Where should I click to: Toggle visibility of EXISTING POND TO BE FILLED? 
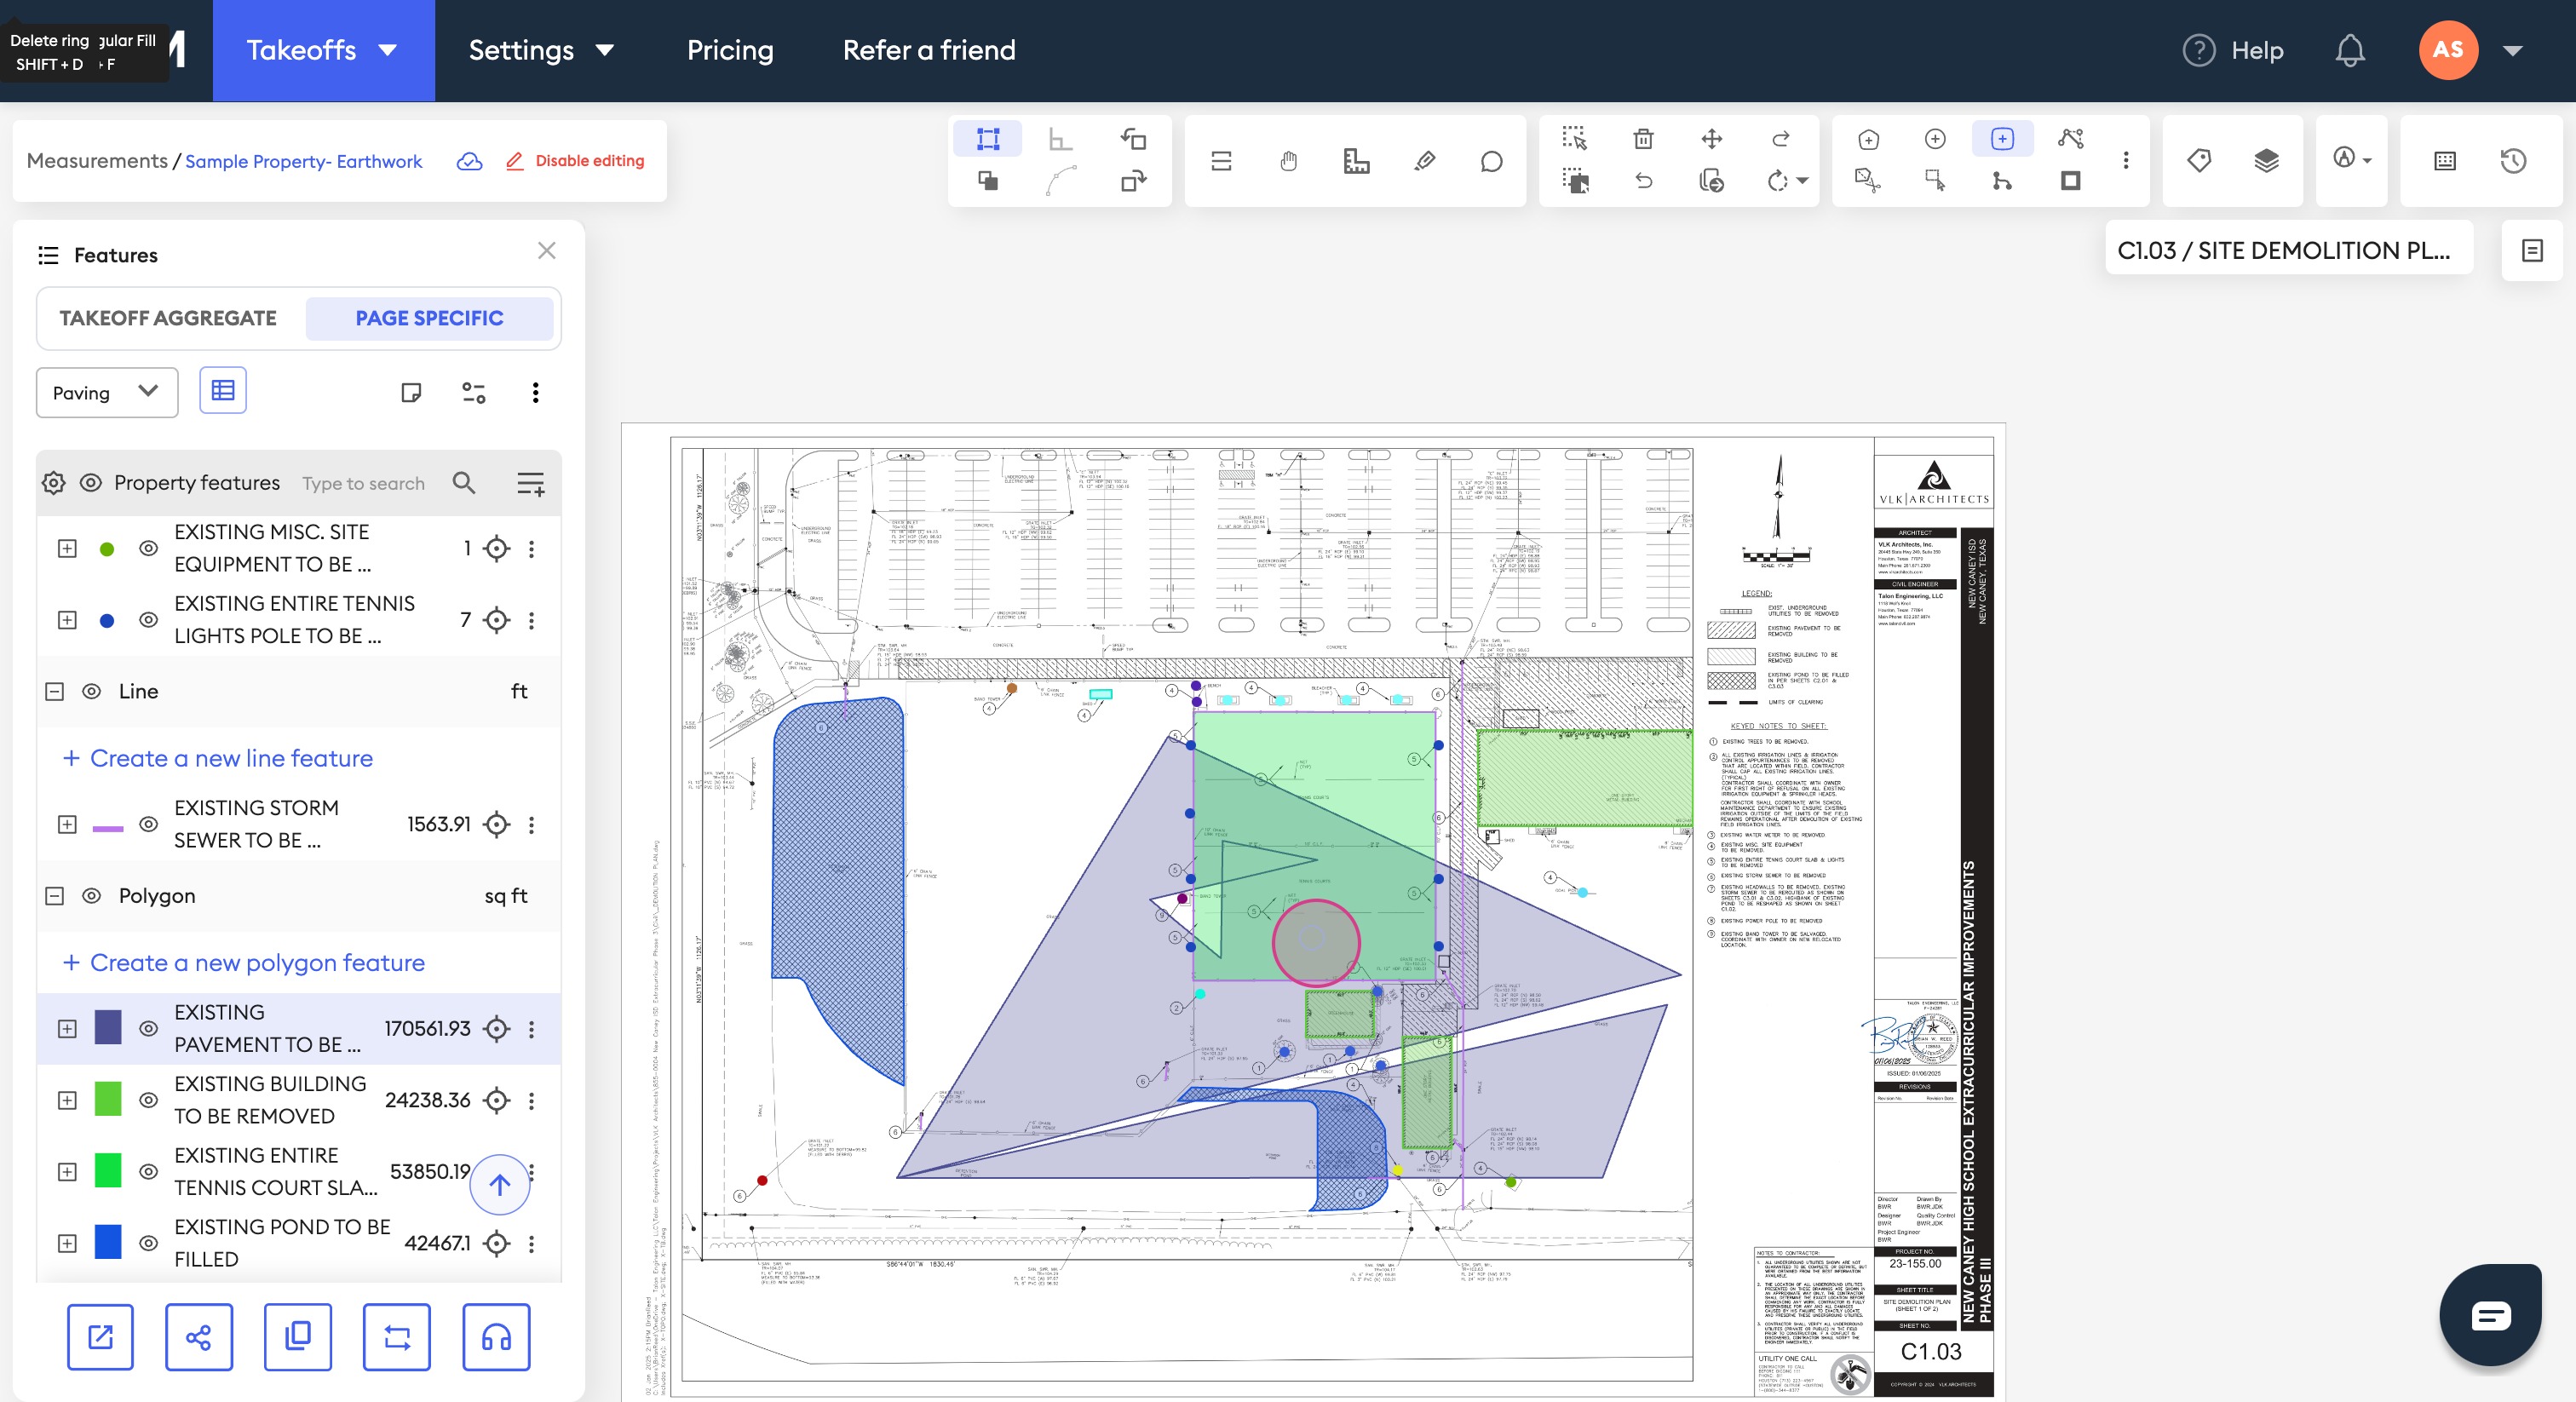tap(148, 1243)
